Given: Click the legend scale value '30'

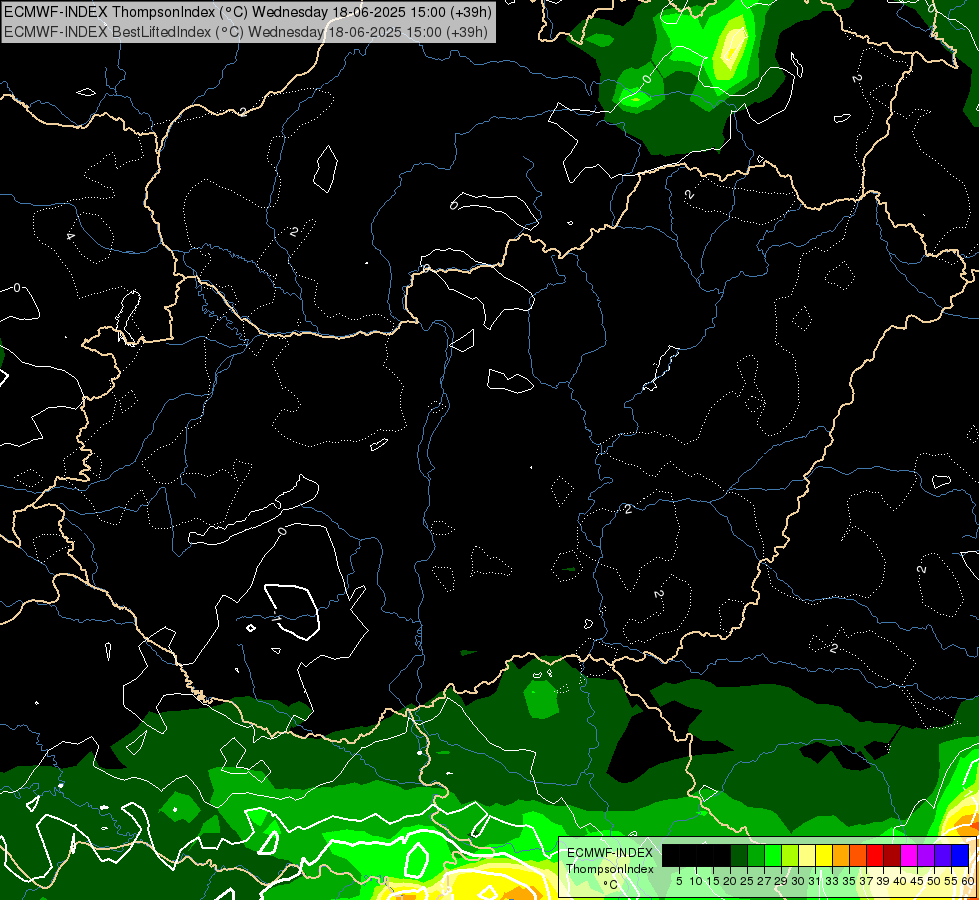Looking at the screenshot, I should pos(799,881).
